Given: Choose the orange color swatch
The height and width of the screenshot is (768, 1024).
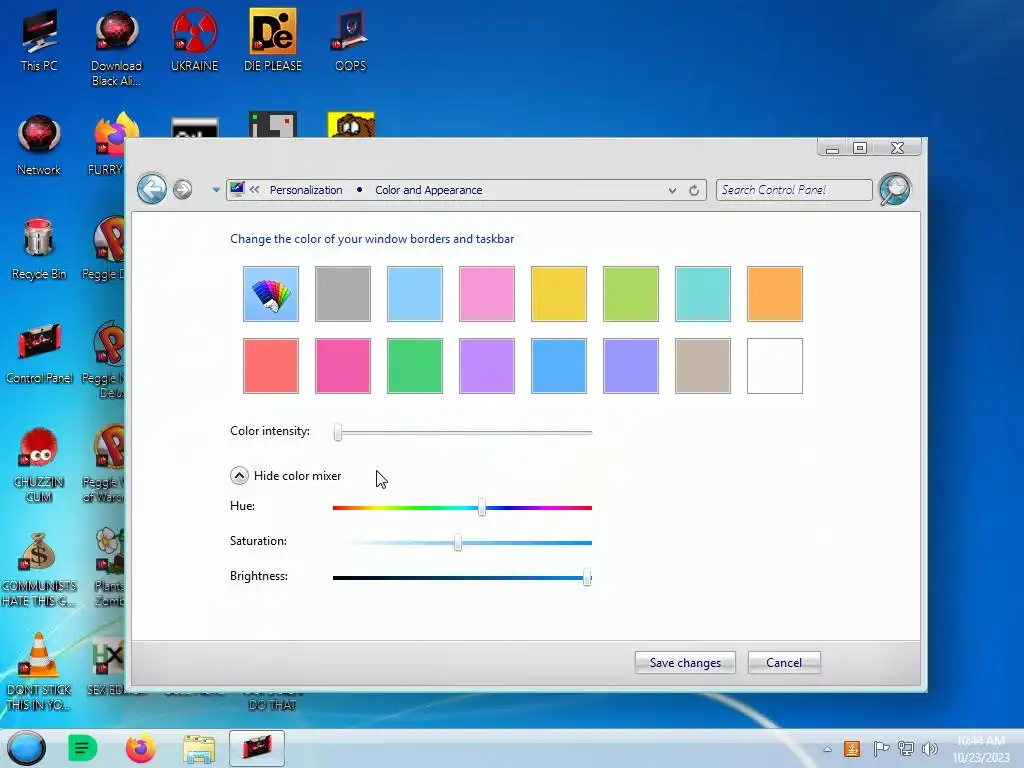Looking at the screenshot, I should (x=775, y=294).
